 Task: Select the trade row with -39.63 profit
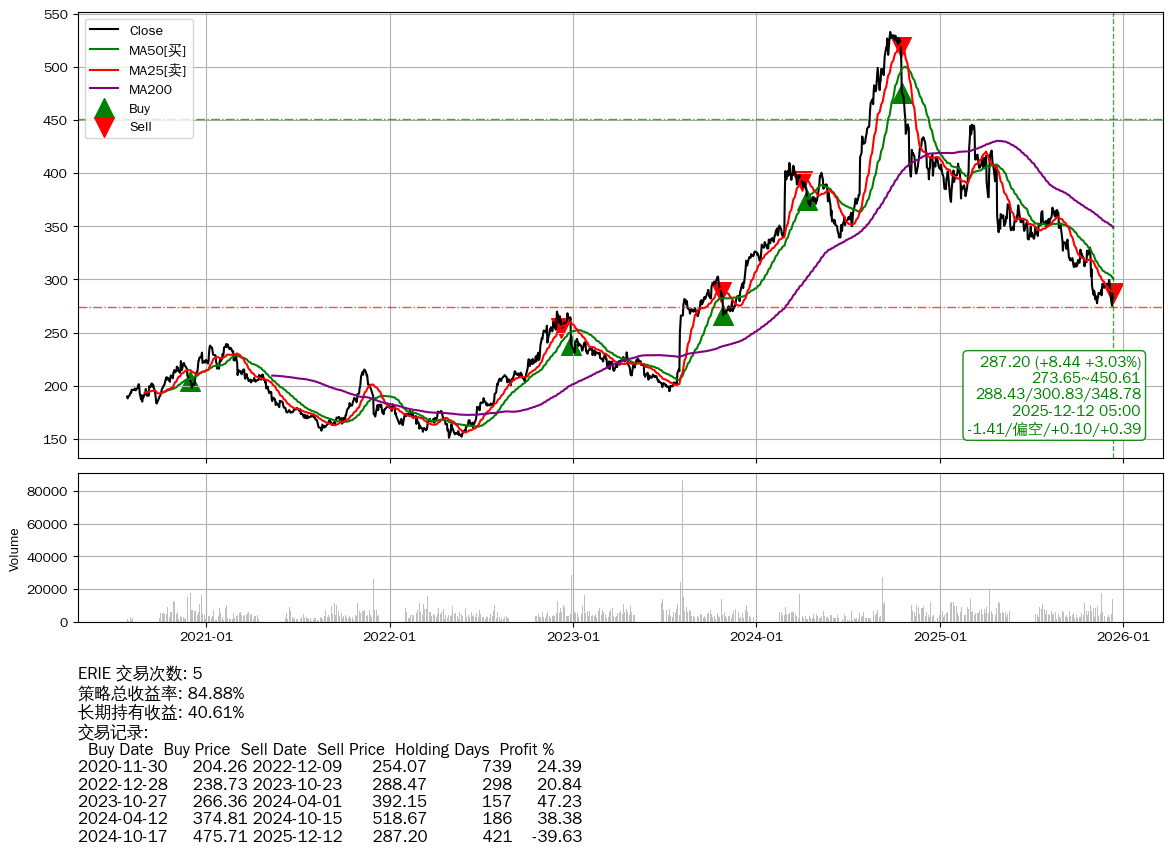(330, 836)
